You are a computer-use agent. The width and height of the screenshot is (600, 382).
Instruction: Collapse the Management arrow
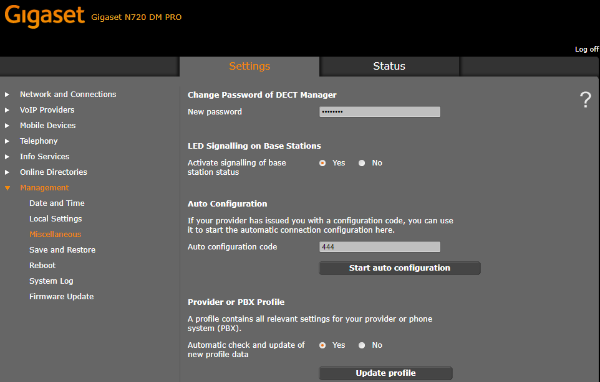(x=7, y=188)
